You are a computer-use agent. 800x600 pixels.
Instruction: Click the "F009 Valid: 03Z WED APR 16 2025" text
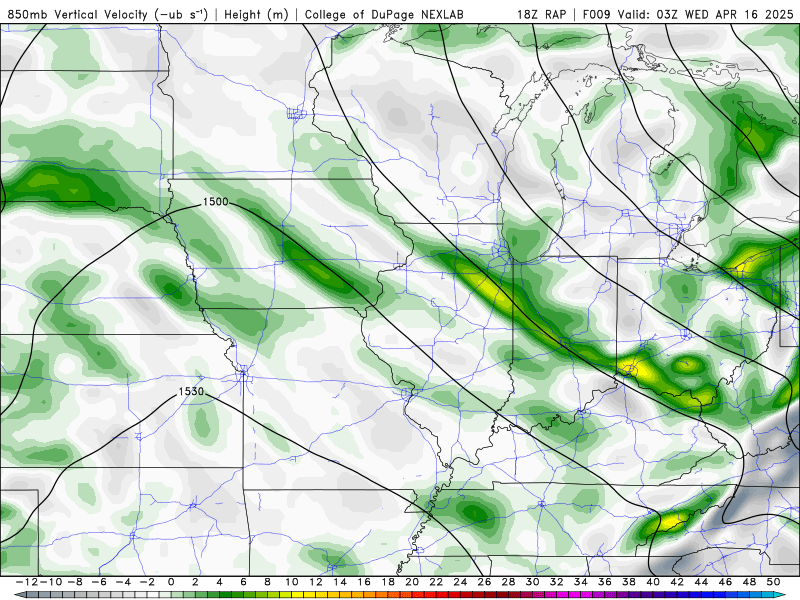[686, 14]
